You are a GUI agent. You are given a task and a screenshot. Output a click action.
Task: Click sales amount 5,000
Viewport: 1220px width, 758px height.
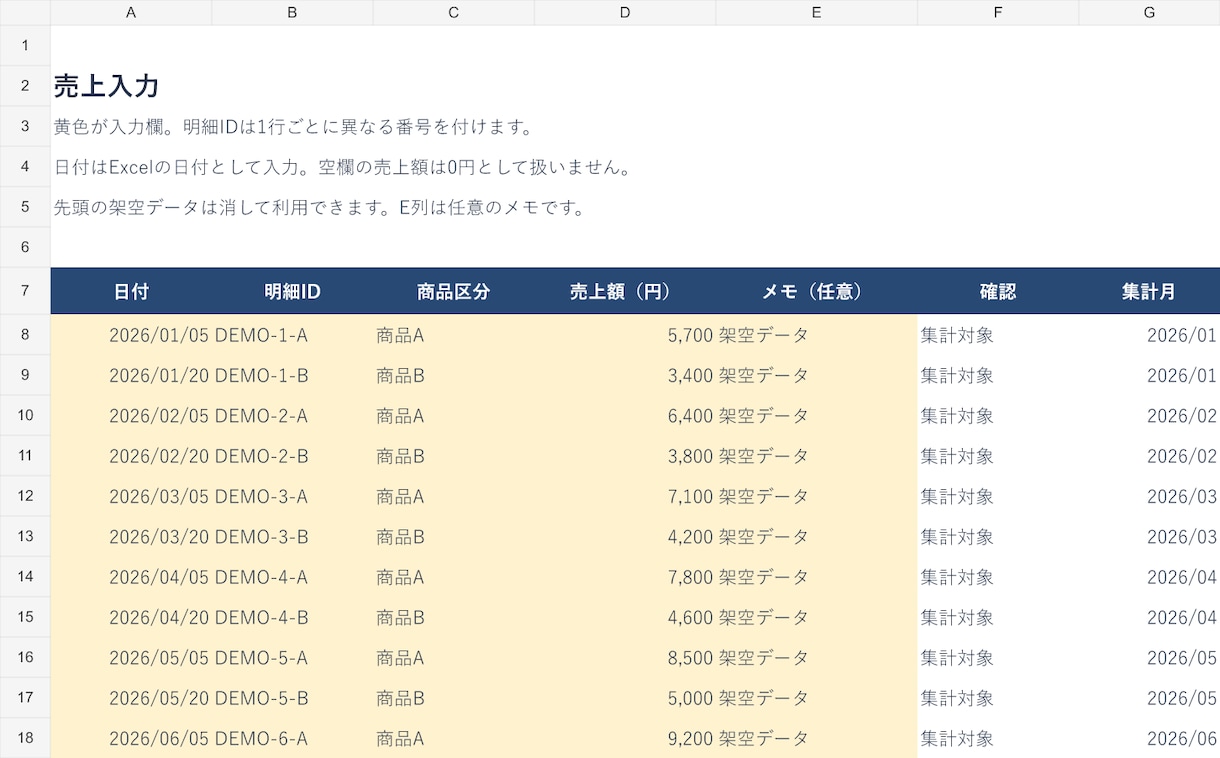click(x=625, y=698)
